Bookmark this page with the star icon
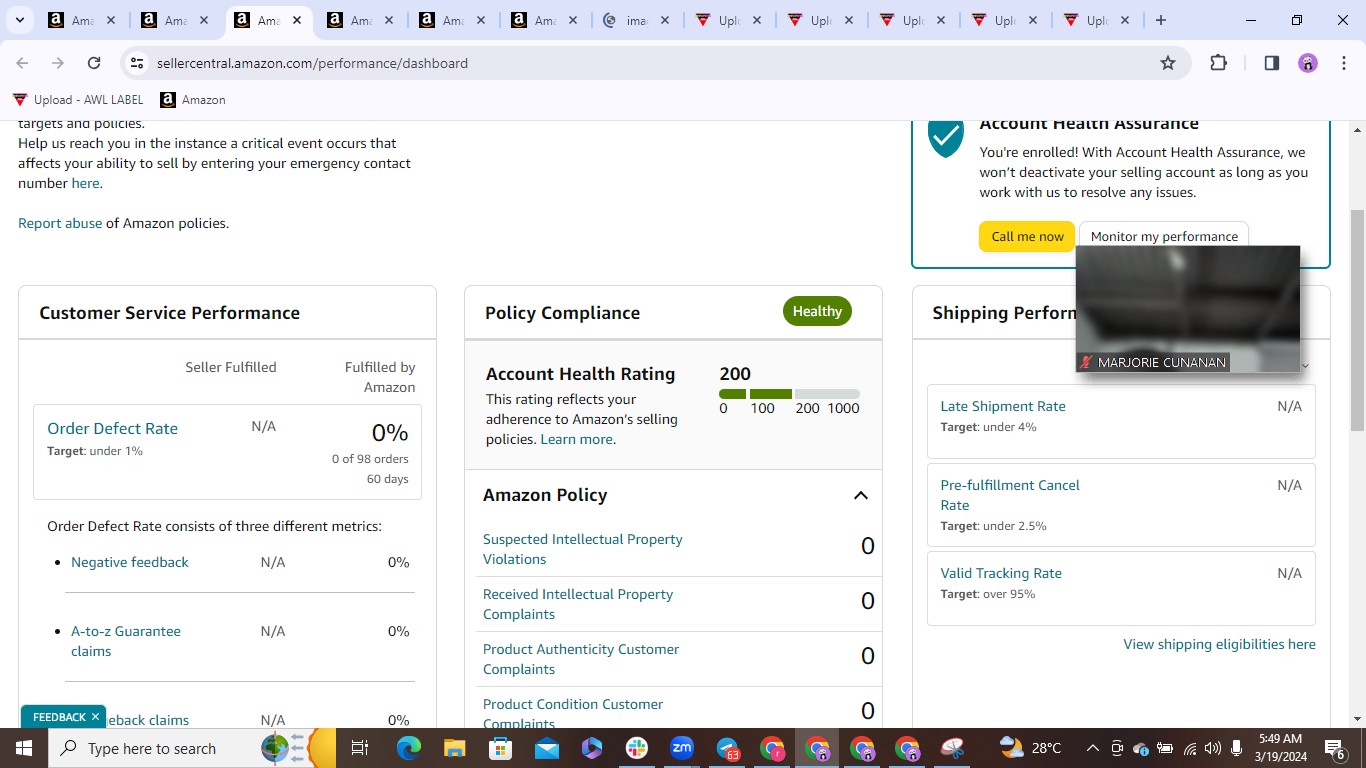Viewport: 1366px width, 768px height. pos(1168,63)
